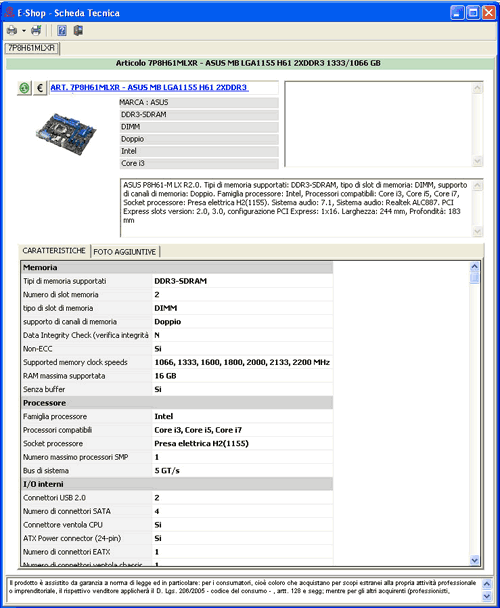Click the green refresh icon button
The width and height of the screenshot is (500, 608).
pyautogui.click(x=24, y=88)
